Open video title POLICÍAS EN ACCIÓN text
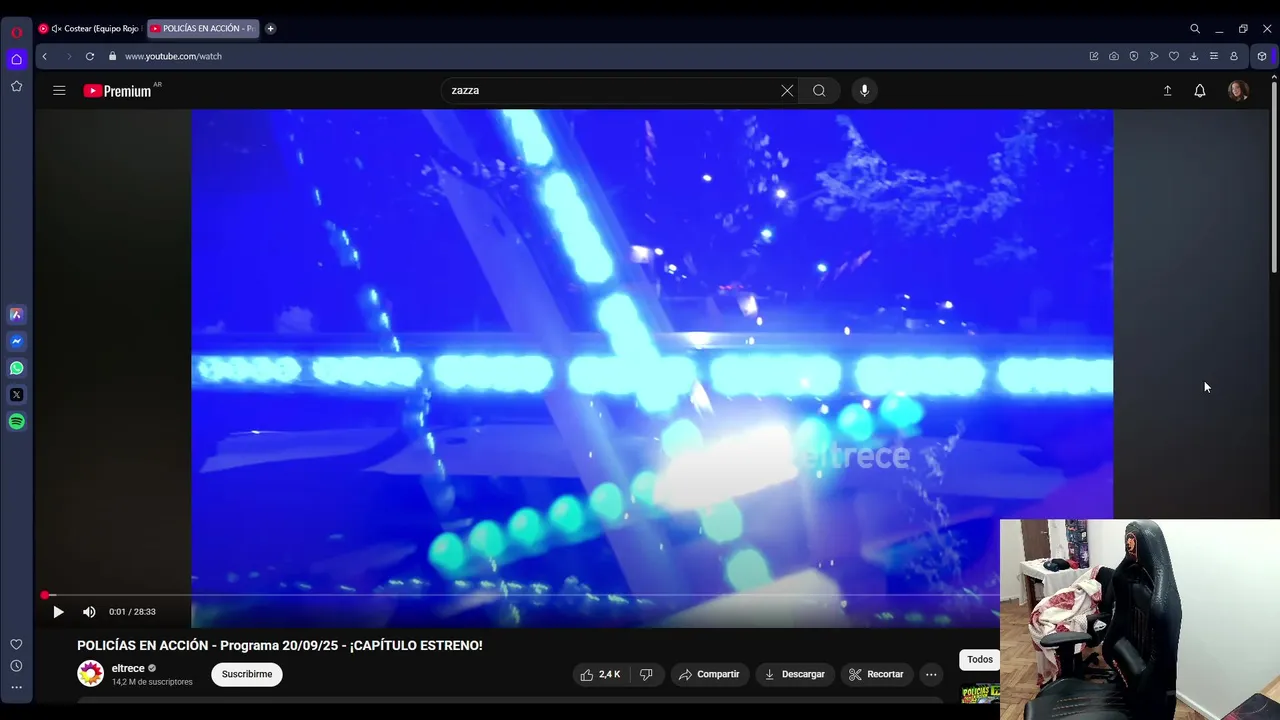This screenshot has width=1280, height=720. [279, 645]
